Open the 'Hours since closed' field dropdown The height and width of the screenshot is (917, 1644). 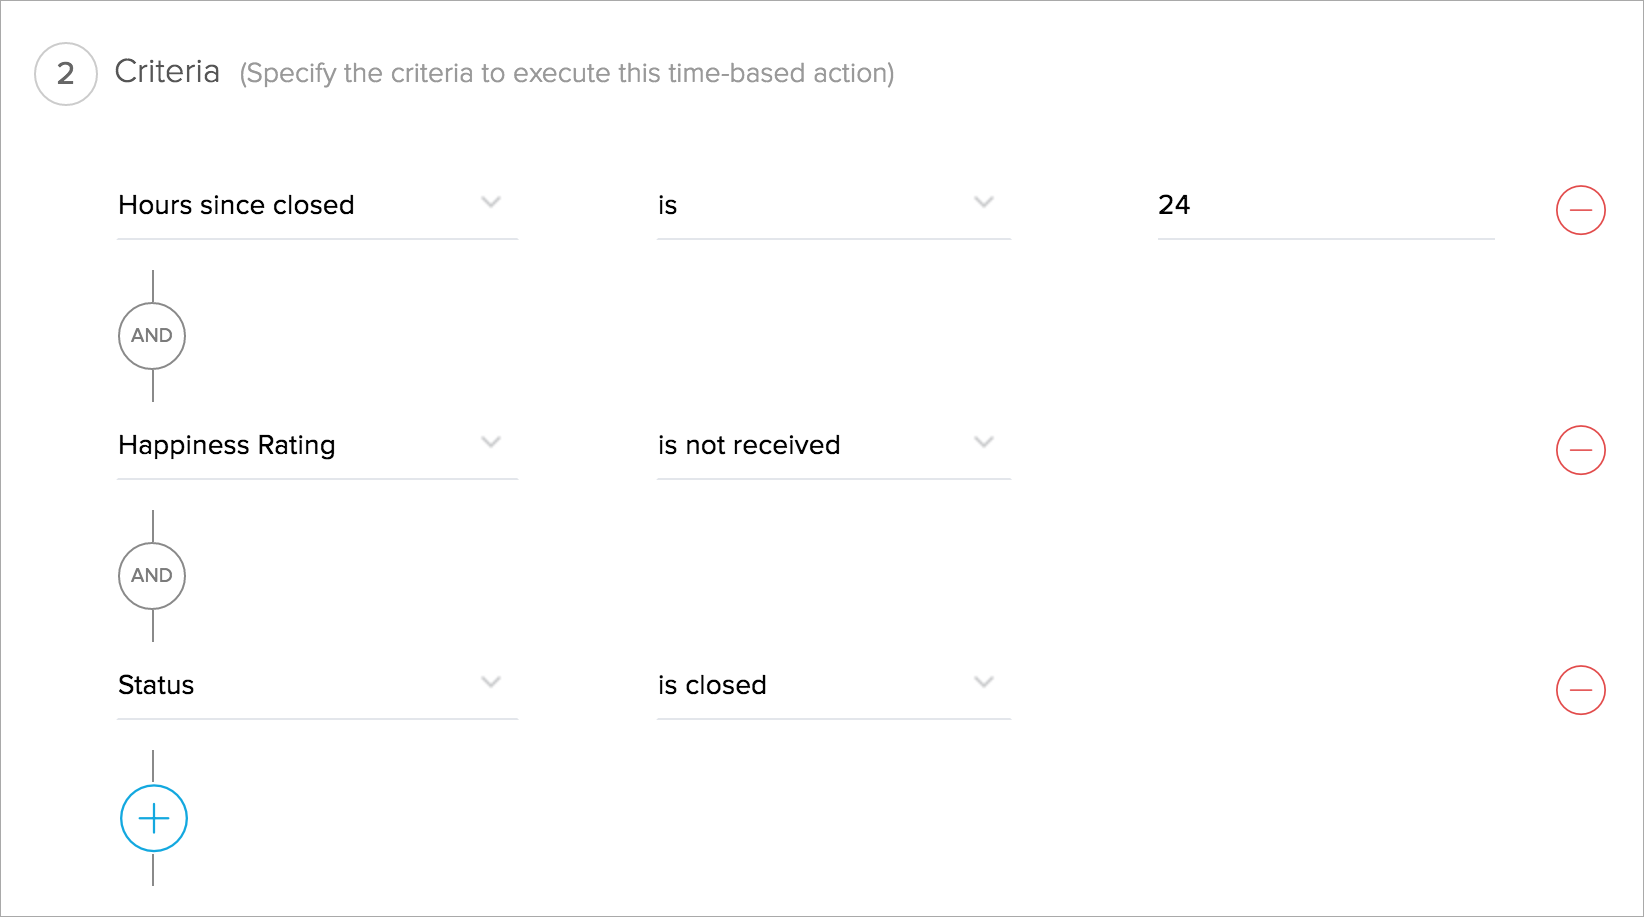[x=300, y=206]
